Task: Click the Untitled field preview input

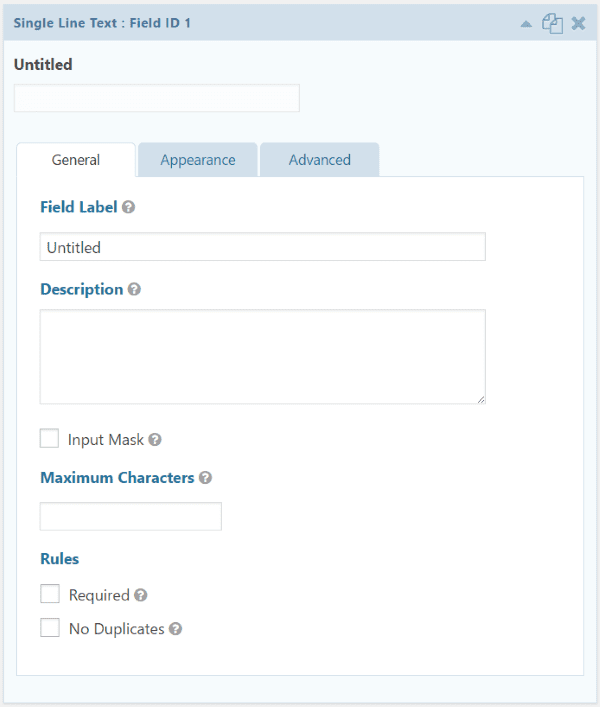Action: click(x=156, y=98)
